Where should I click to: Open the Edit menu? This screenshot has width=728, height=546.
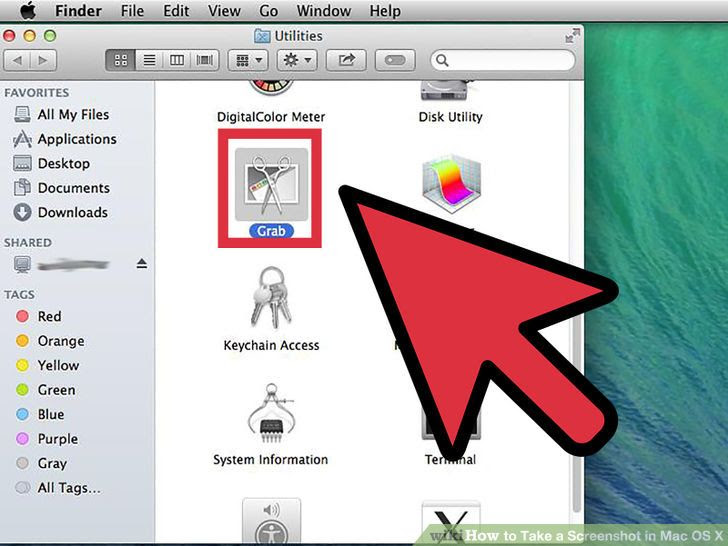[176, 11]
